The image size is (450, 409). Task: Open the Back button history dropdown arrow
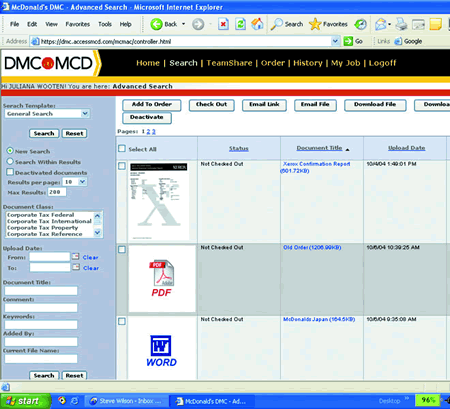183,24
